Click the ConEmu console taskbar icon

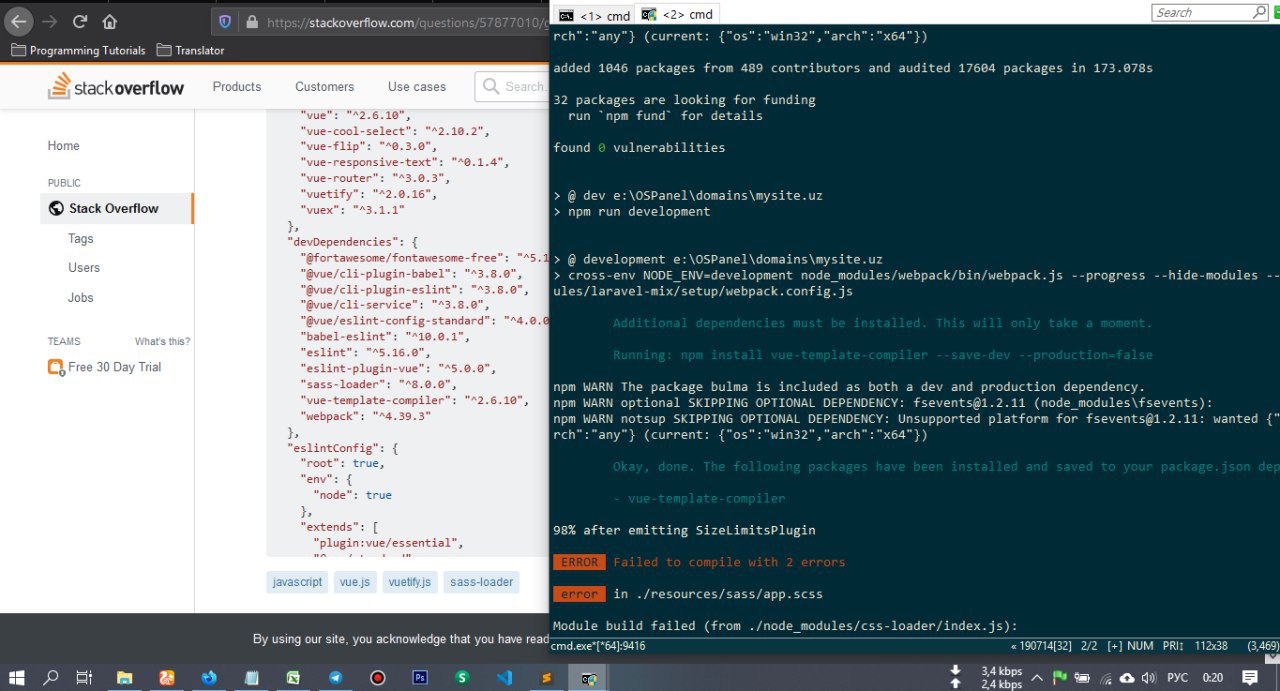589,677
